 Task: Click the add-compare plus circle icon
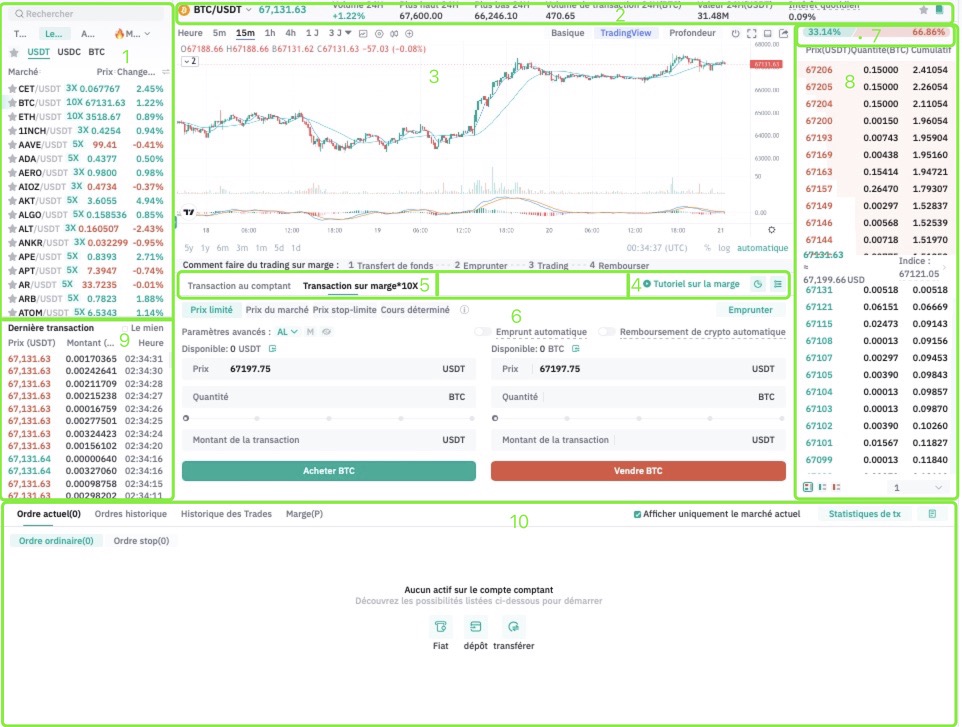(409, 34)
